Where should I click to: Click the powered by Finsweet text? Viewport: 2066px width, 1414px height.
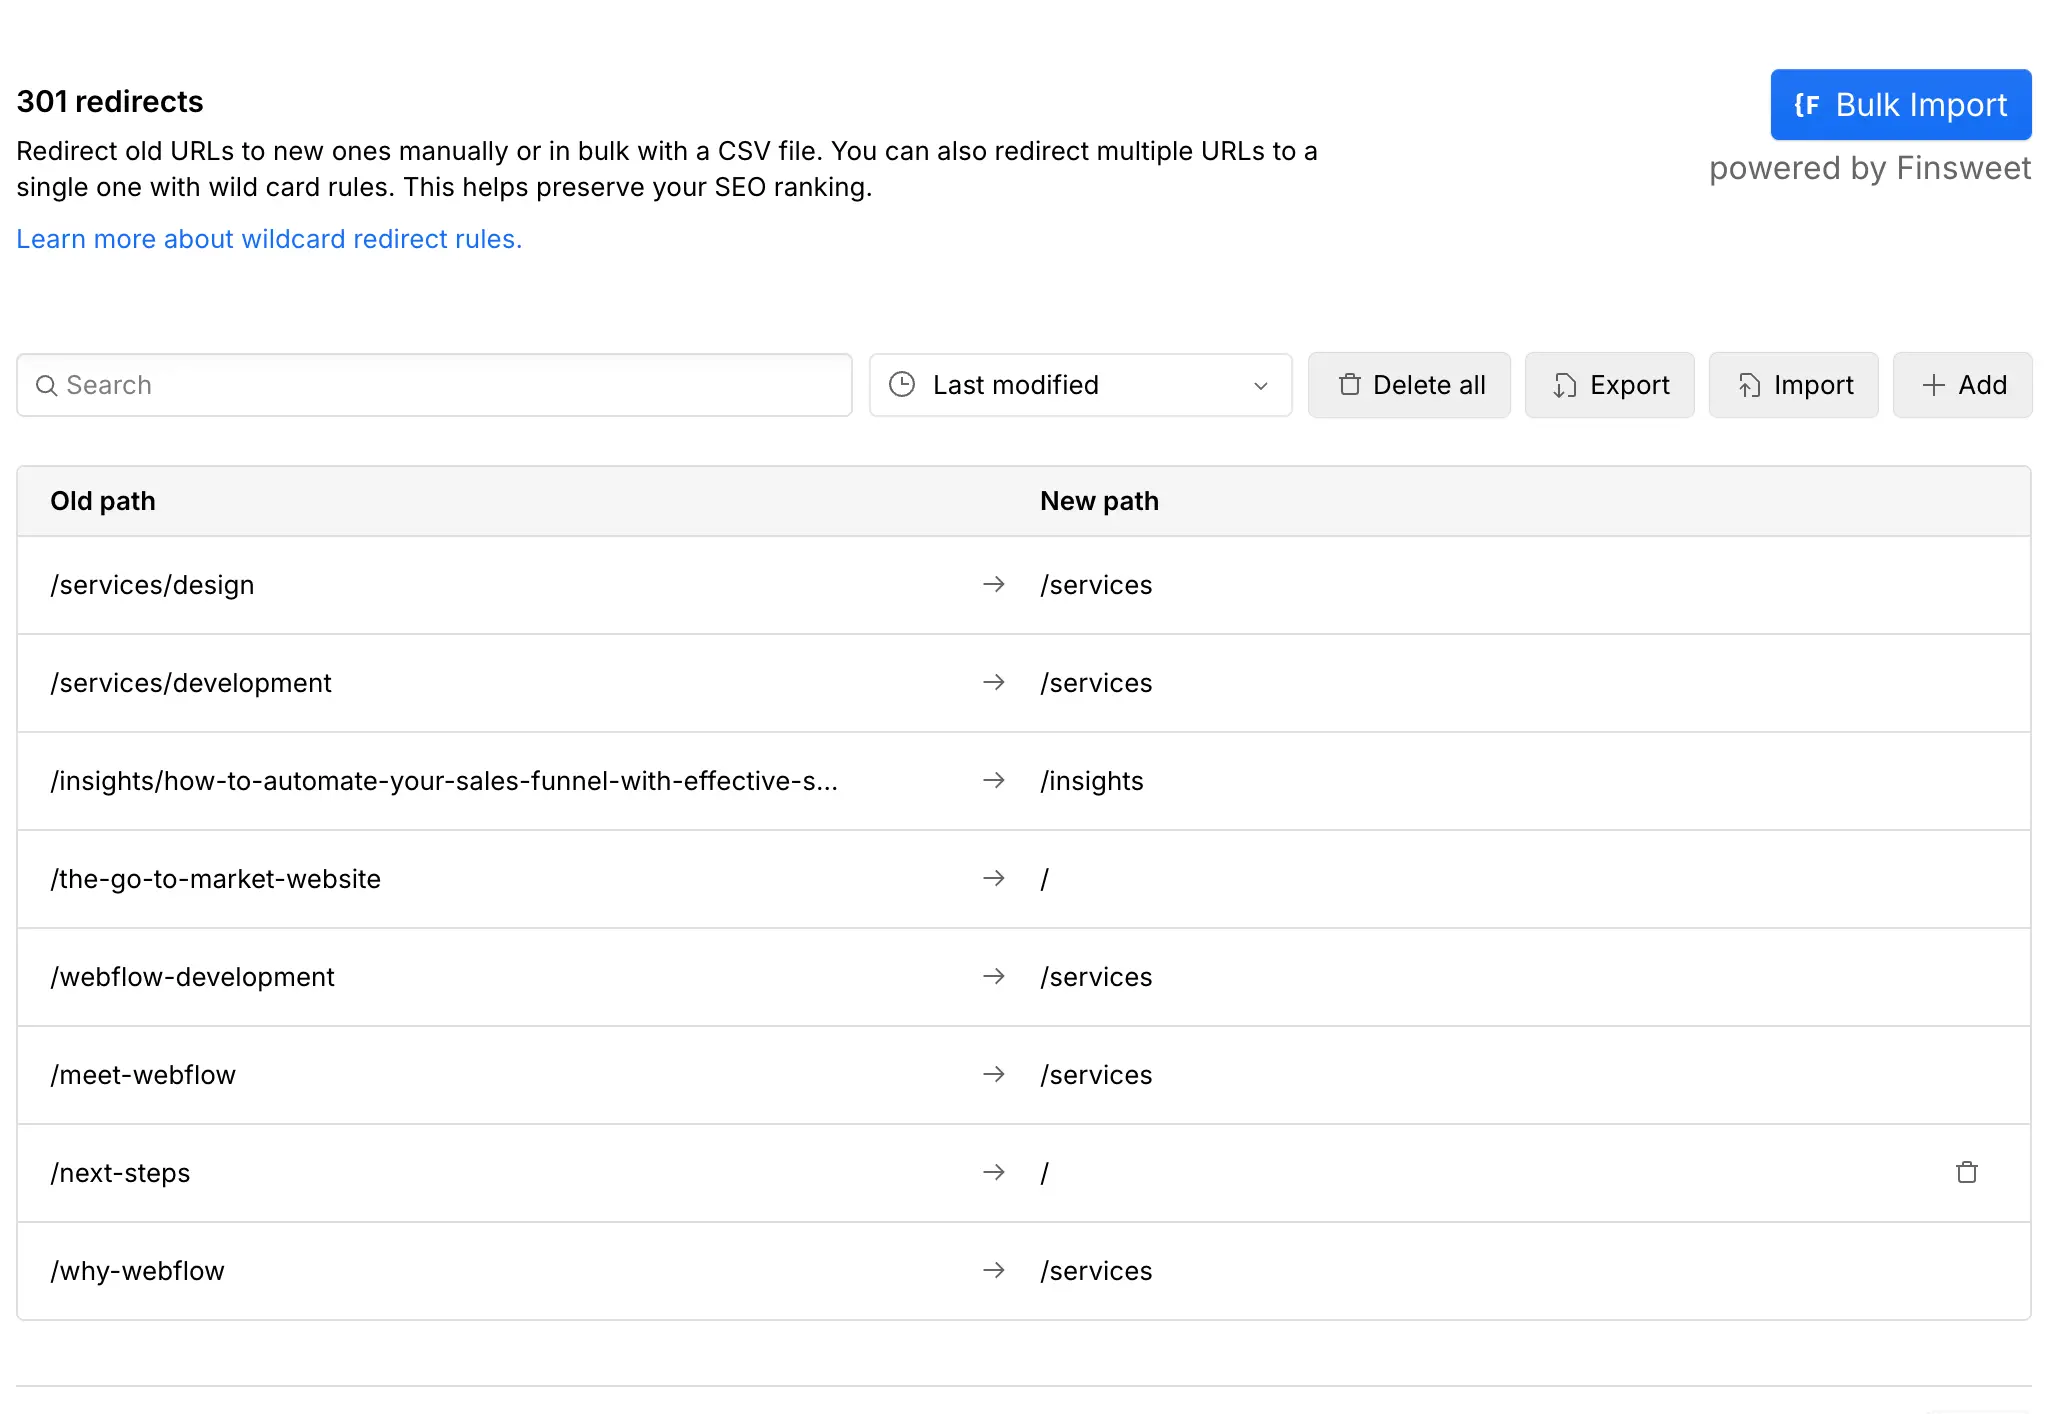click(x=1870, y=168)
